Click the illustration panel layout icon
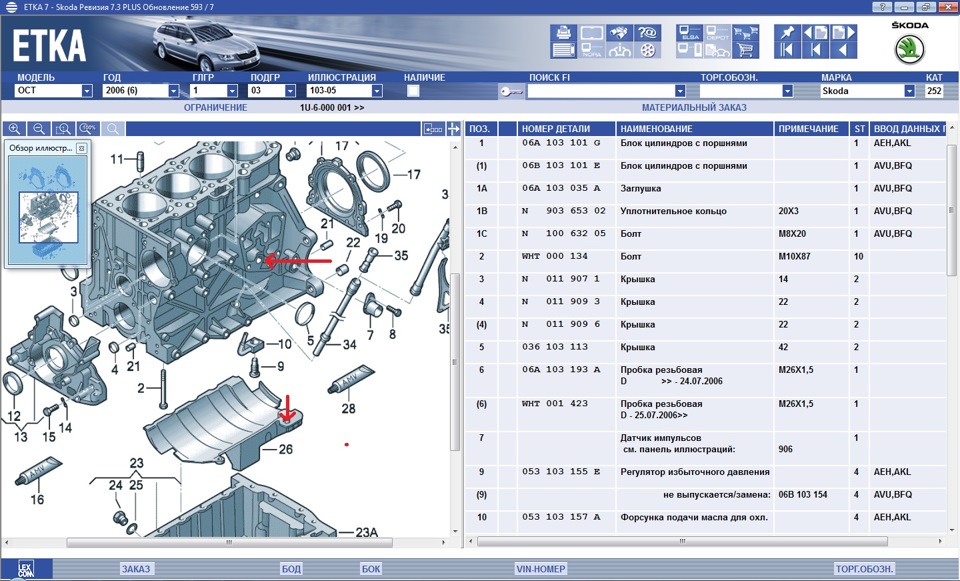The image size is (960, 581). [433, 129]
